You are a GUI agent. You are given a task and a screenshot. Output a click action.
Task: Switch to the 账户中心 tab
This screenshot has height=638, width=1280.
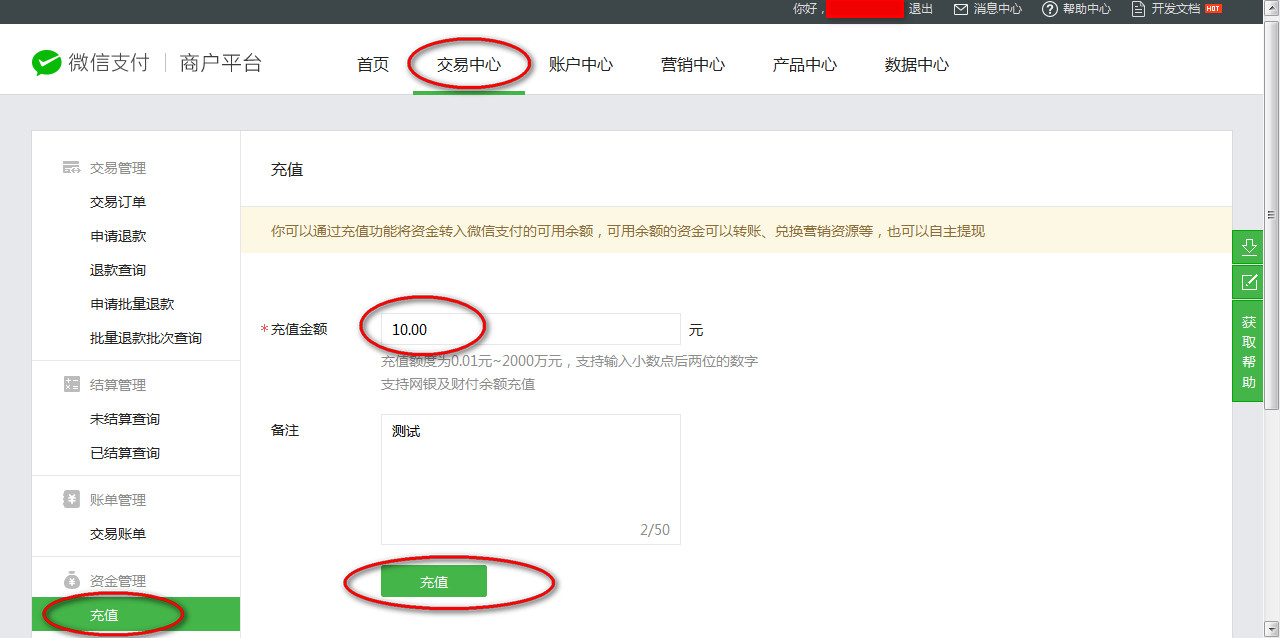point(581,65)
